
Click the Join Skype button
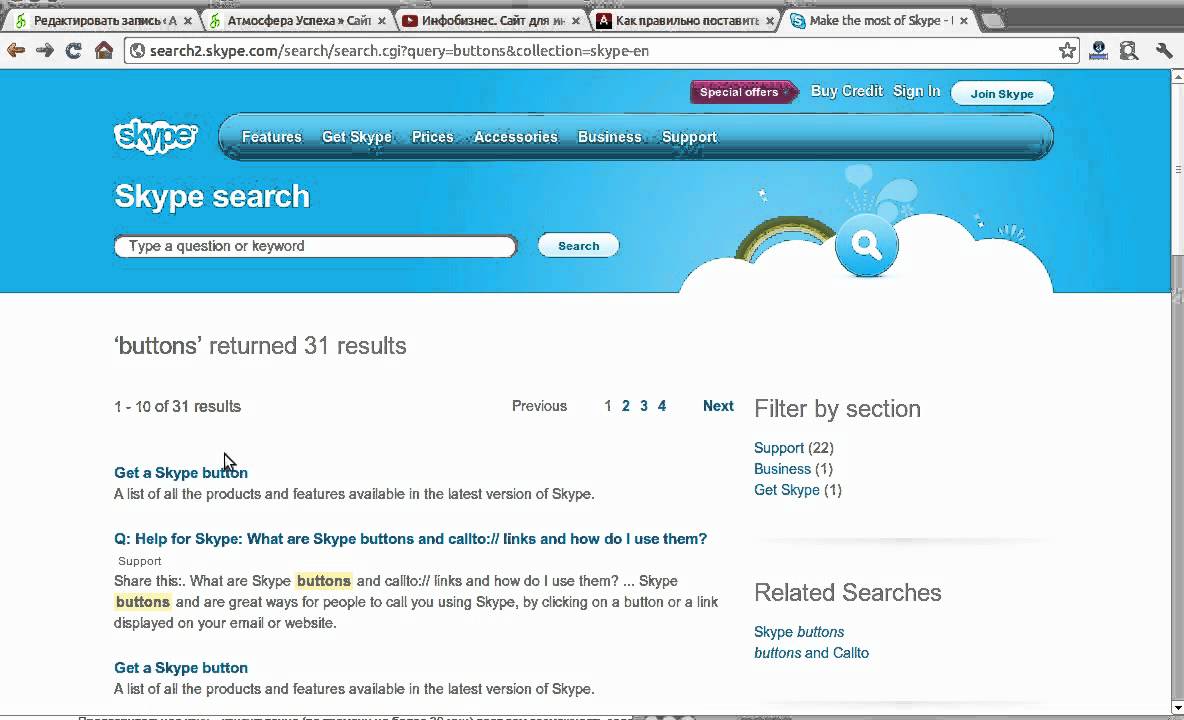coord(1002,94)
